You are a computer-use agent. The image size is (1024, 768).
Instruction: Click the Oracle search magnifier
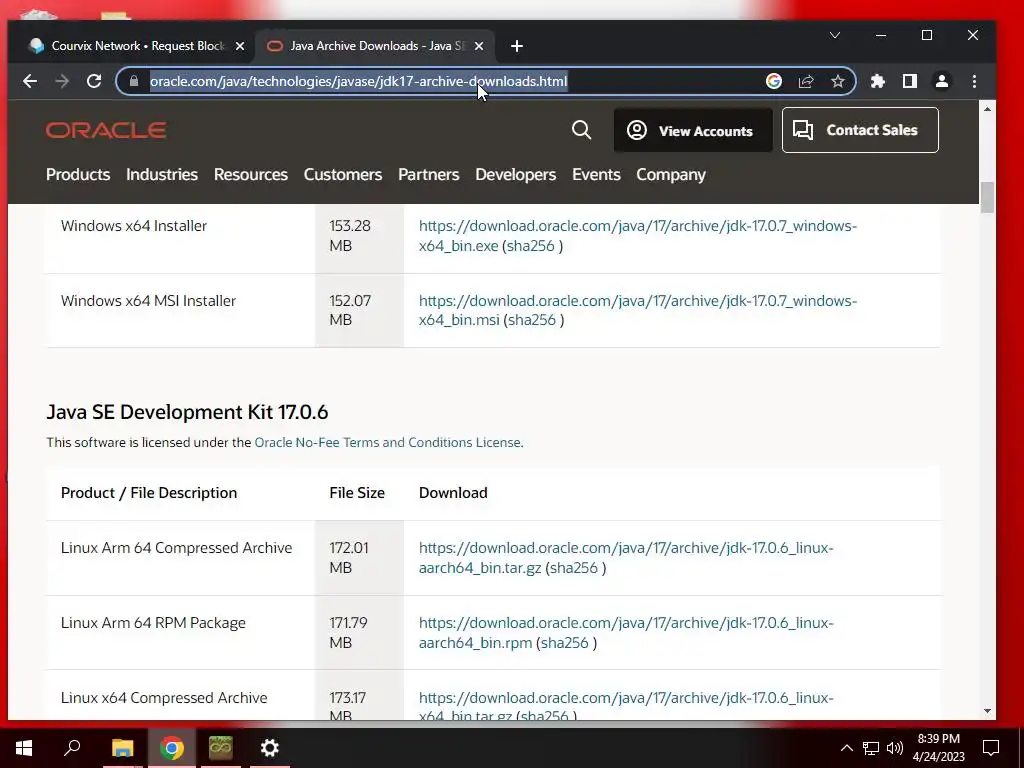tap(581, 130)
